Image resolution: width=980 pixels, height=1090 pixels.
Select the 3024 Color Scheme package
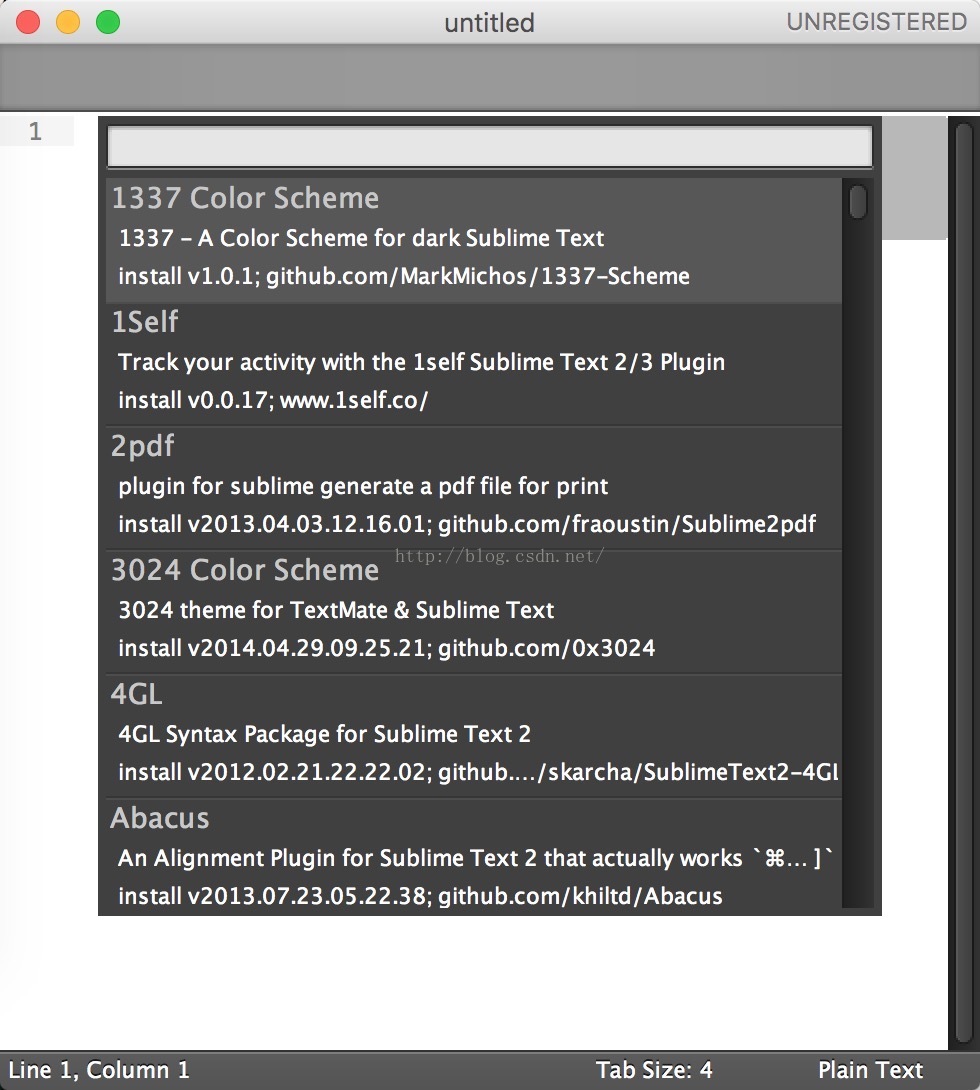click(x=473, y=612)
